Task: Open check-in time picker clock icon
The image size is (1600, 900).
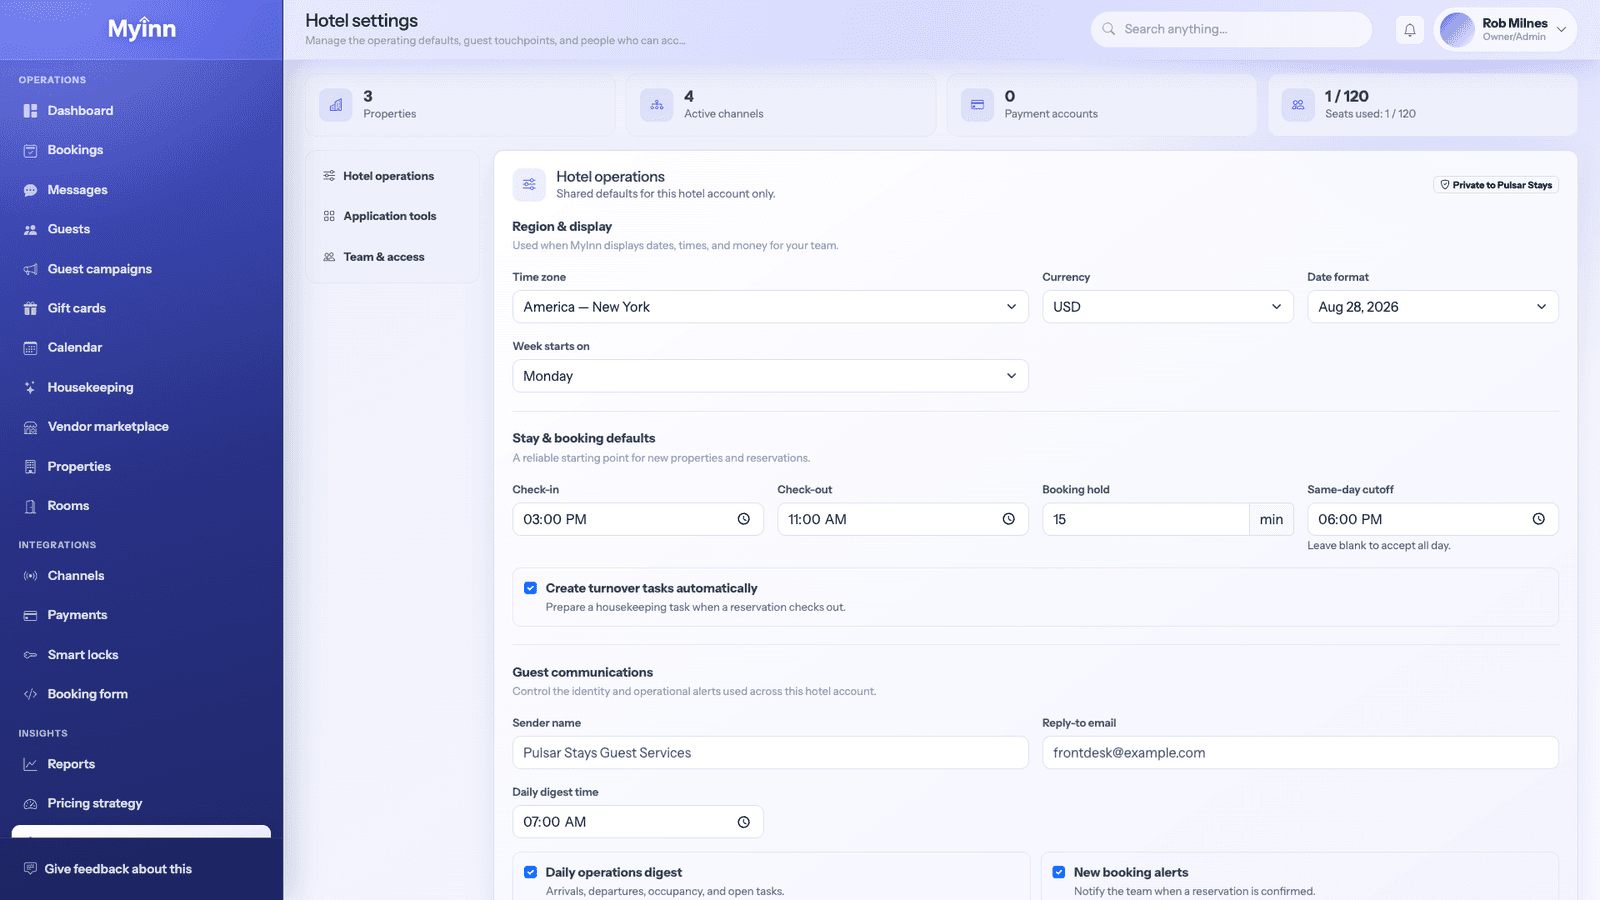Action: 743,519
